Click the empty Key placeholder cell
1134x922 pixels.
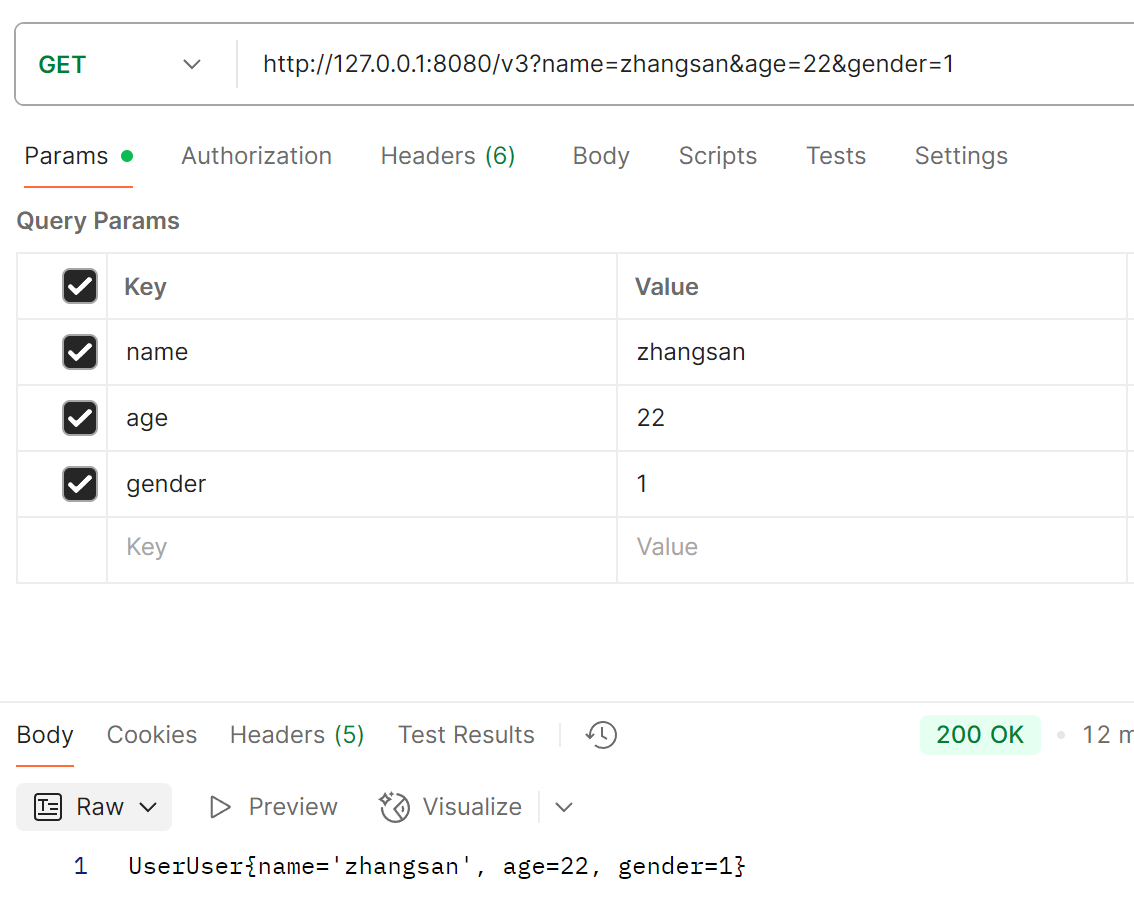click(x=360, y=547)
